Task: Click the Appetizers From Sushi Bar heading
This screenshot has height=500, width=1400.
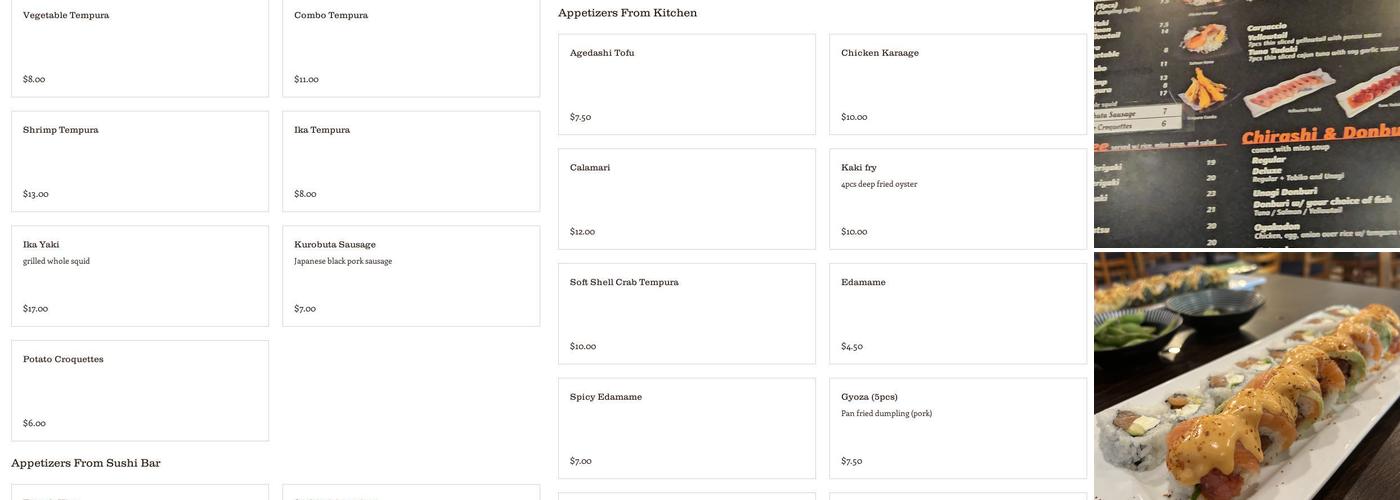Action: point(86,463)
